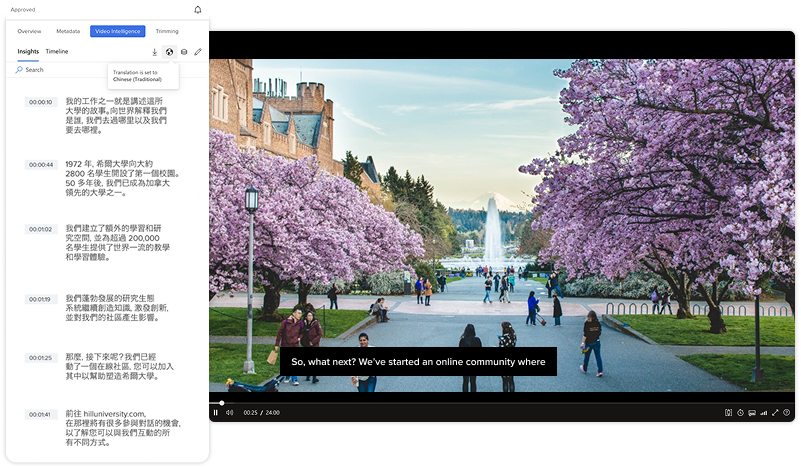Click the video frame with cherry trees
This screenshot has width=801, height=468.
[502, 225]
